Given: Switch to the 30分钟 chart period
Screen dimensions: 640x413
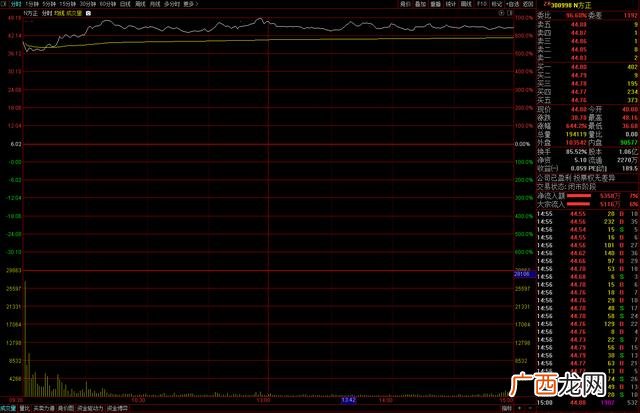Looking at the screenshot, I should click(87, 4).
